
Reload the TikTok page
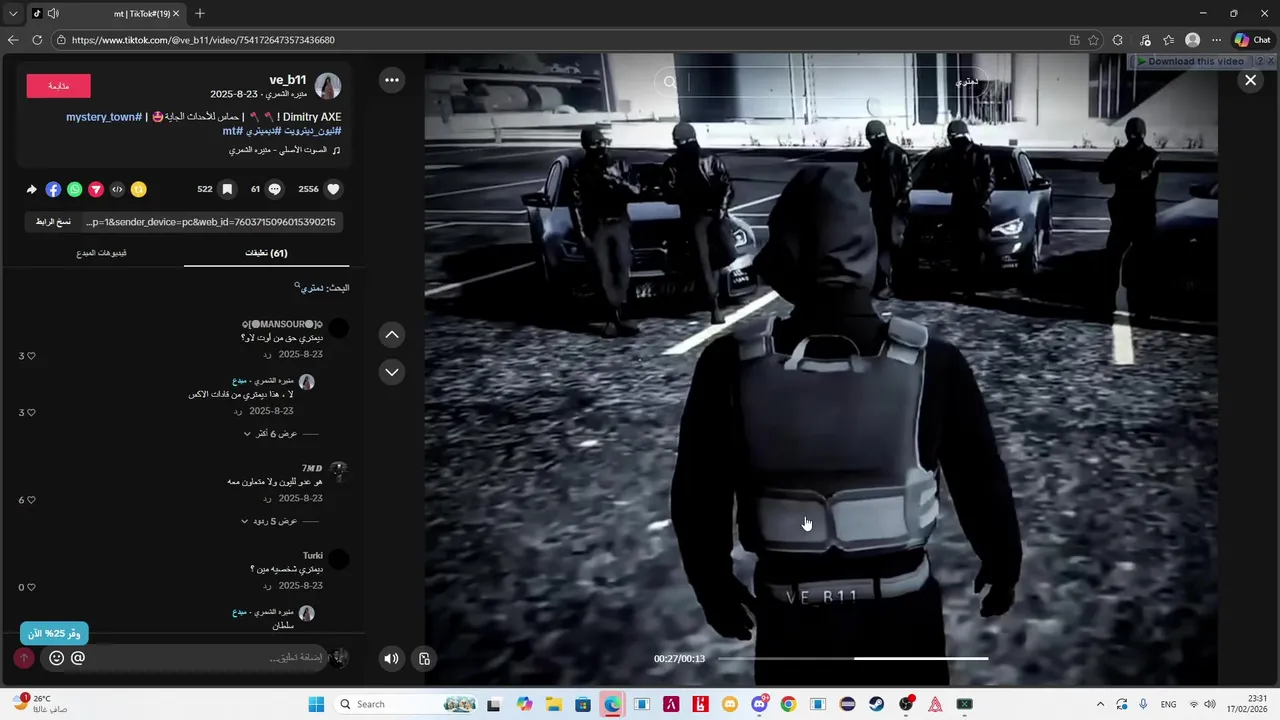pyautogui.click(x=37, y=40)
